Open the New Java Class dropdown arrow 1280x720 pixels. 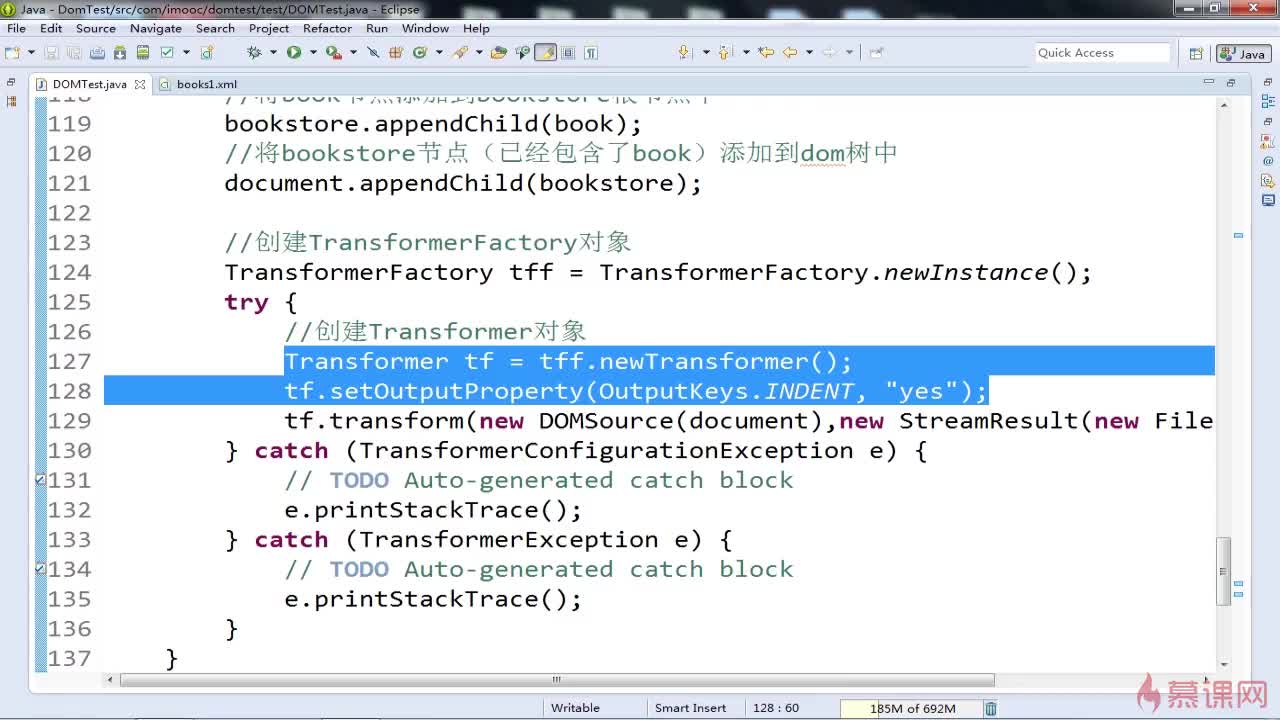(x=439, y=52)
